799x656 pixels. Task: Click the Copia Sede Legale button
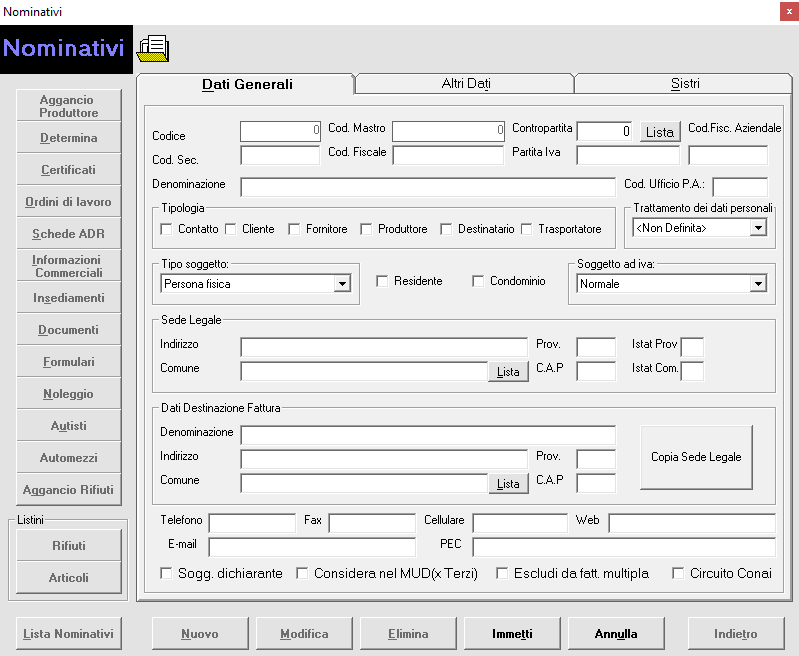click(696, 457)
